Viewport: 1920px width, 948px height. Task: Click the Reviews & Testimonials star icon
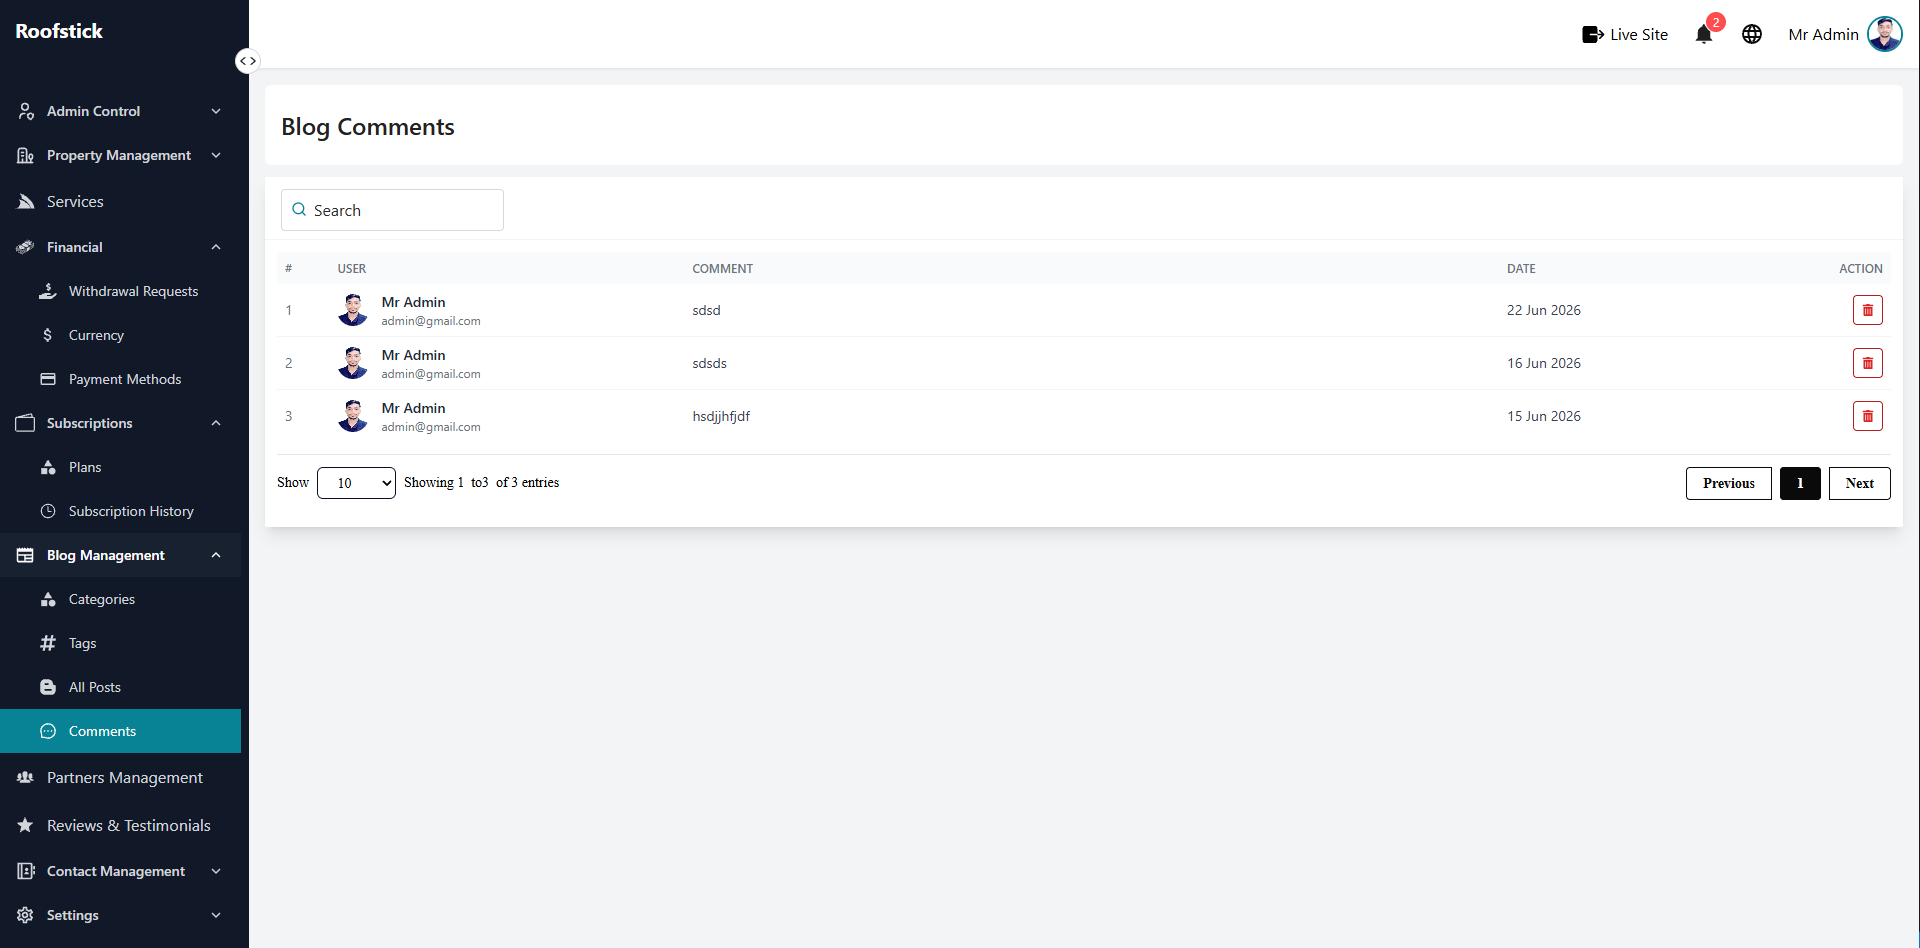pos(26,825)
